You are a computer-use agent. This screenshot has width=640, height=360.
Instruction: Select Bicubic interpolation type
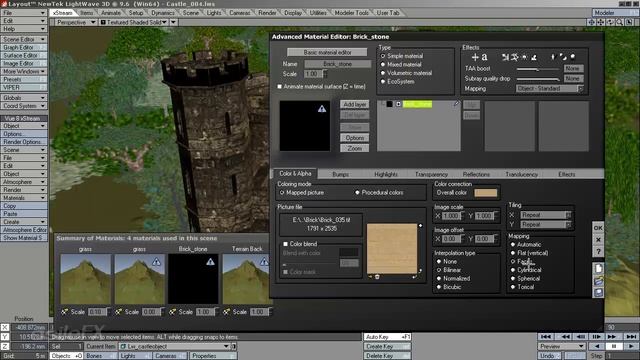pyautogui.click(x=449, y=287)
